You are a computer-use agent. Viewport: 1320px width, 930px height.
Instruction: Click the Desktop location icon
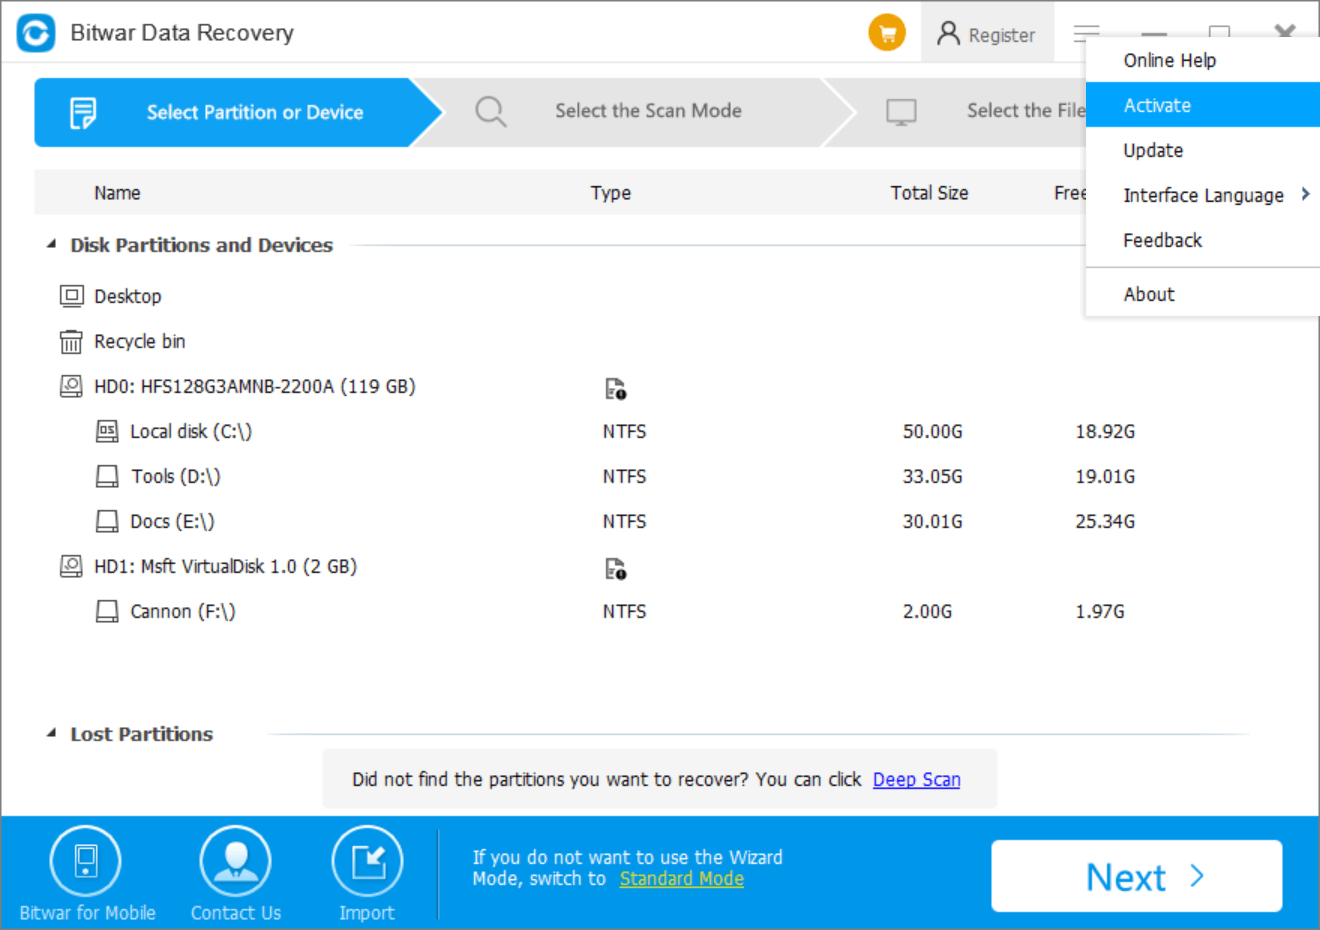point(71,296)
